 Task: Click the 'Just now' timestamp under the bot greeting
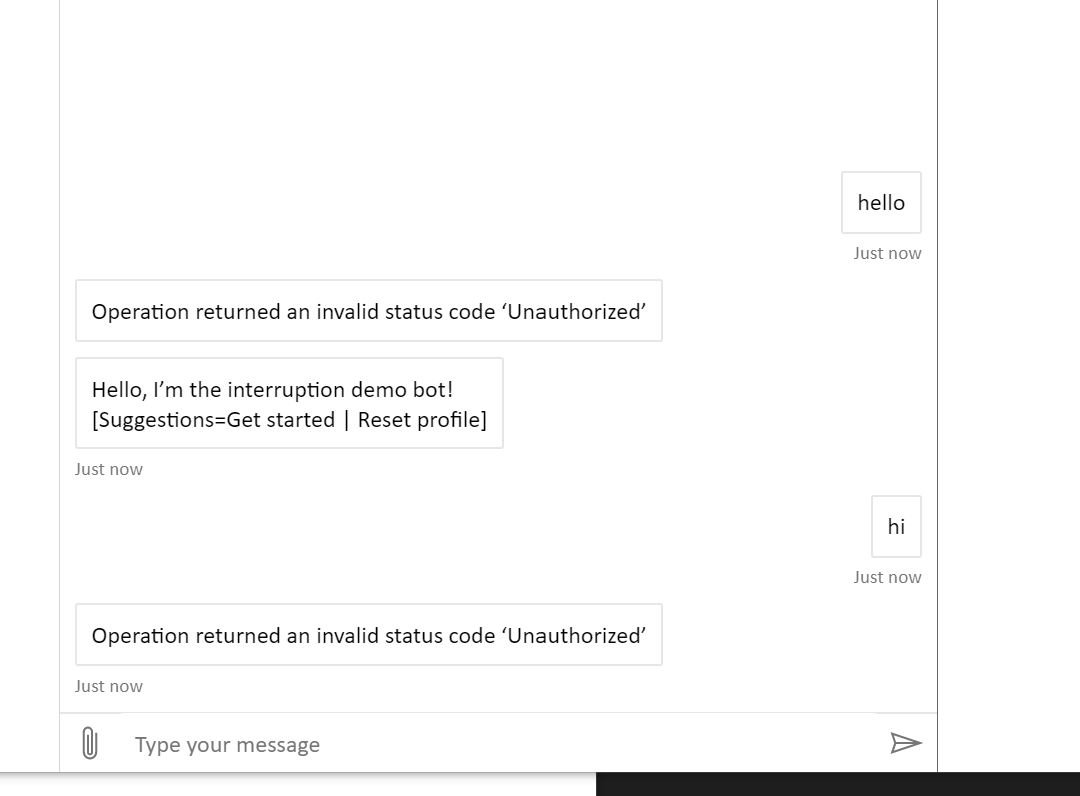click(108, 468)
